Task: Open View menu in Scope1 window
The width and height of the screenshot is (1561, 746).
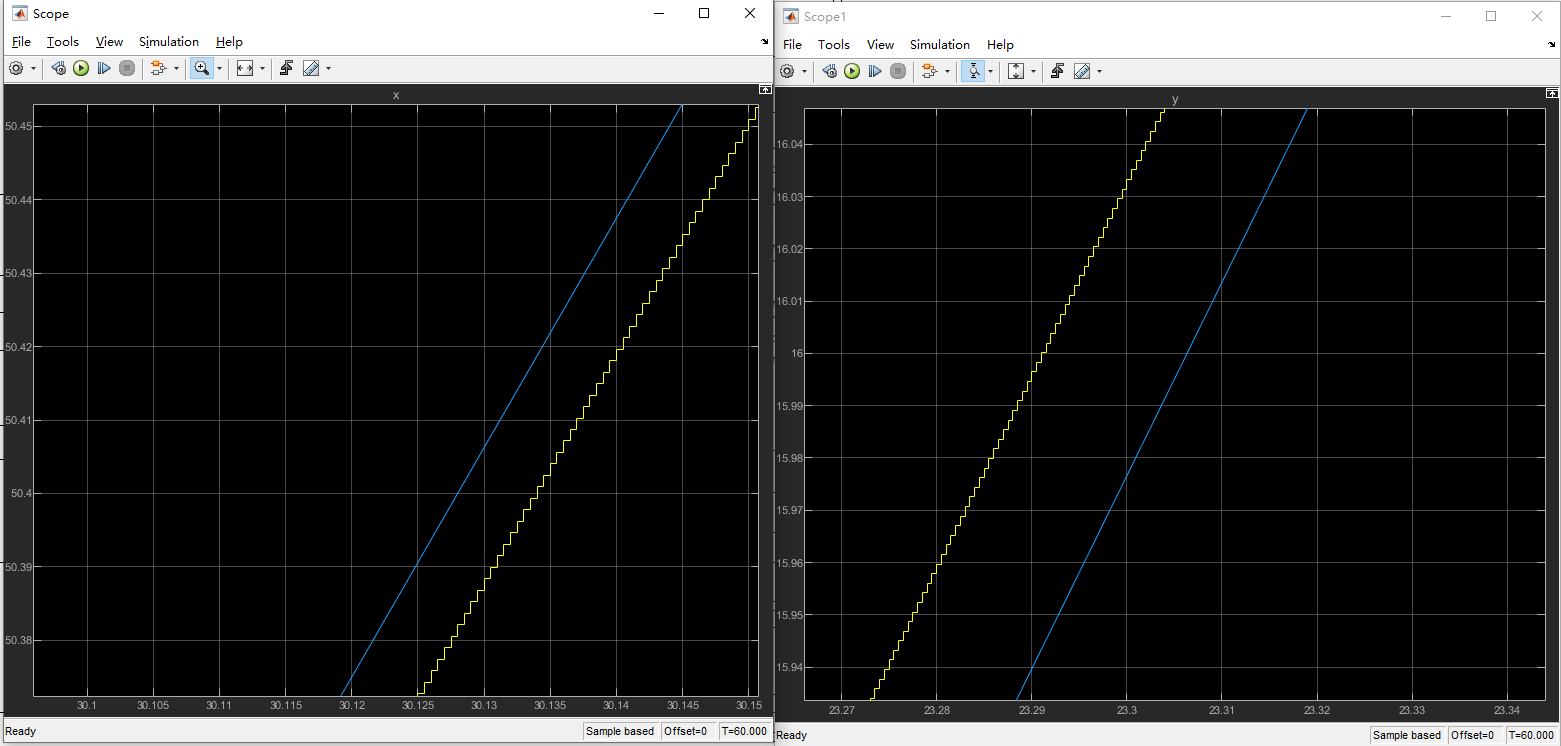Action: (x=880, y=45)
